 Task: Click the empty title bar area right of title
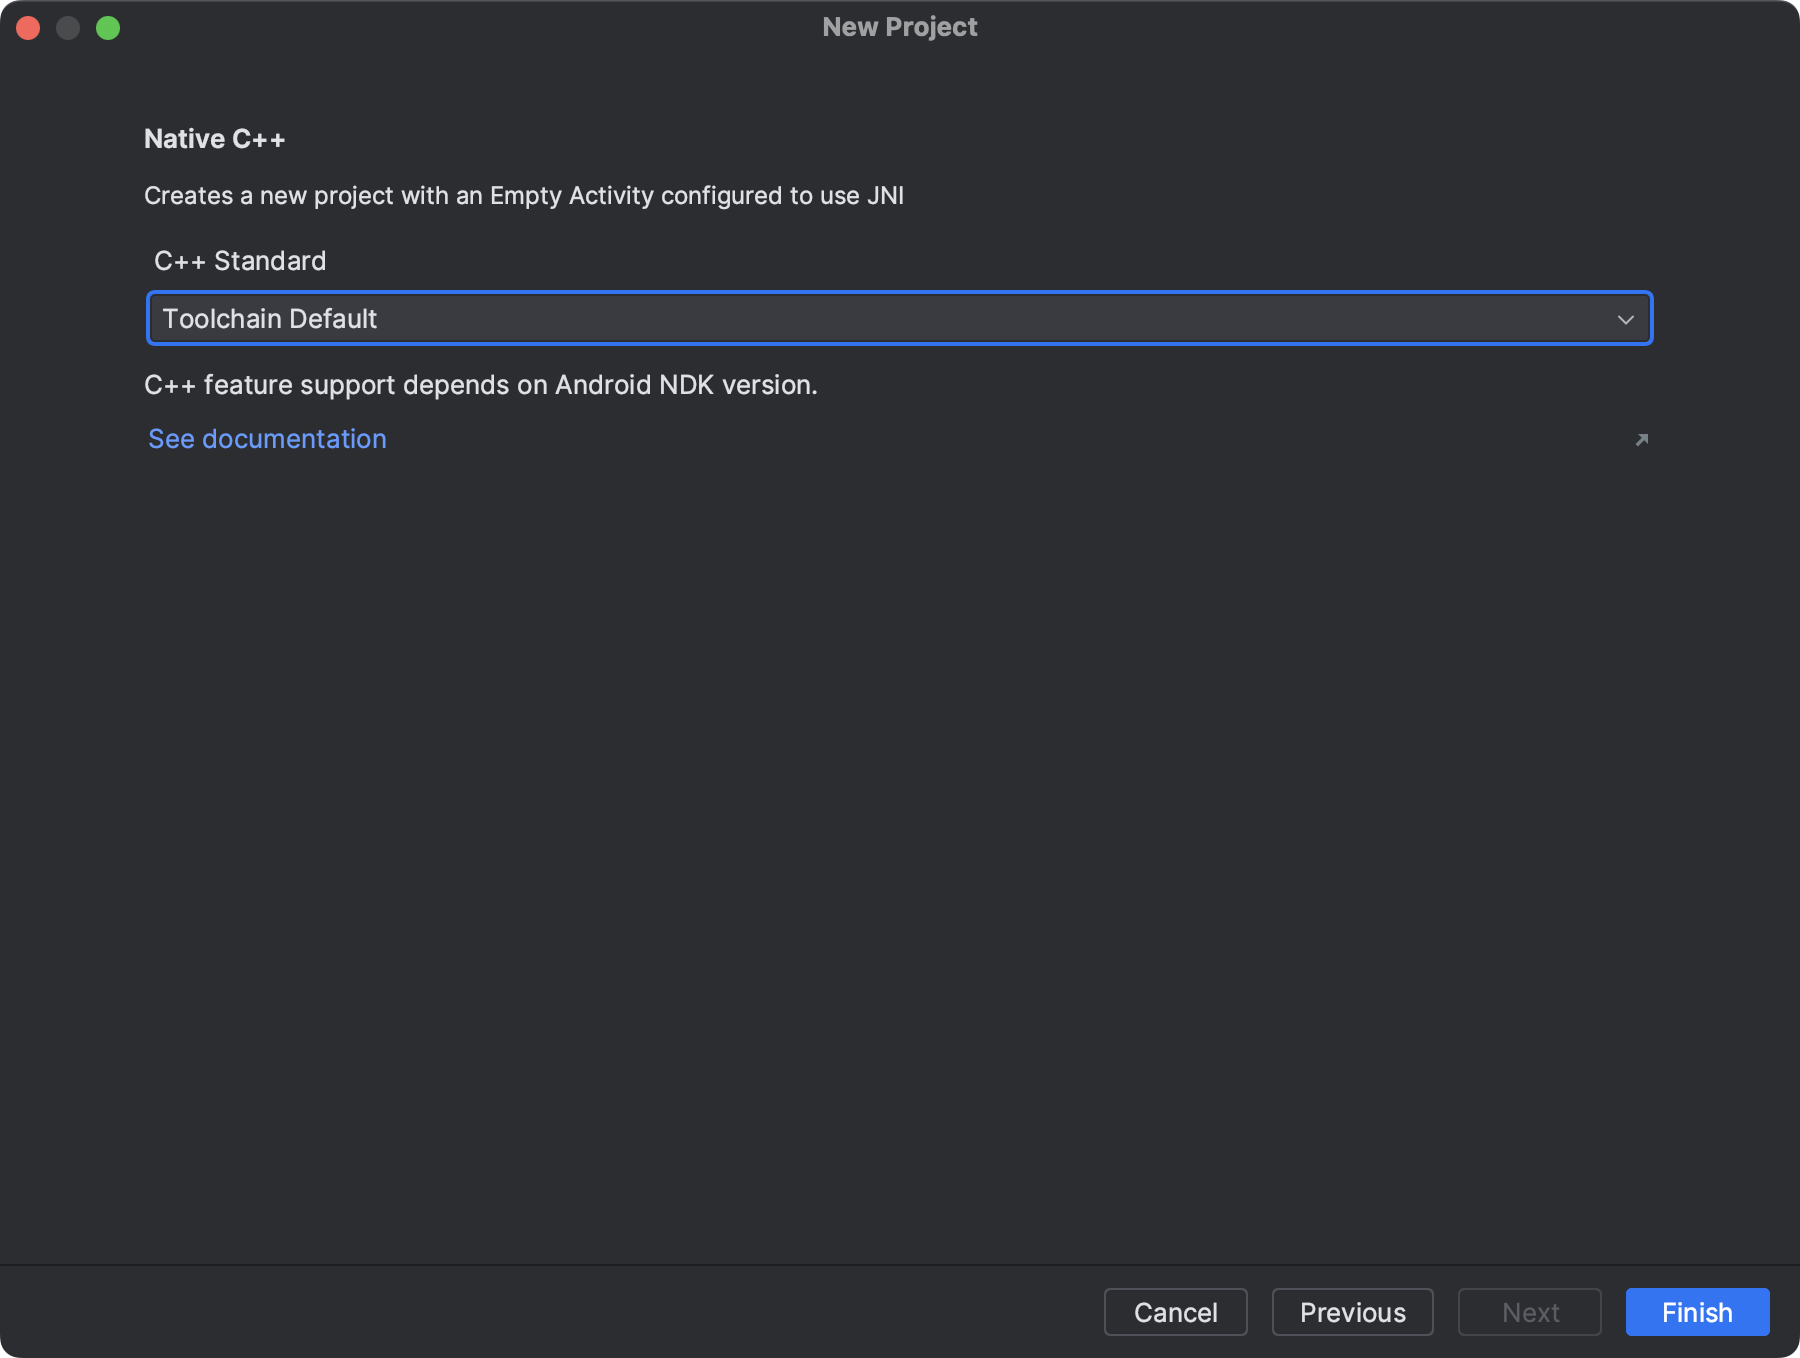pos(1400,27)
